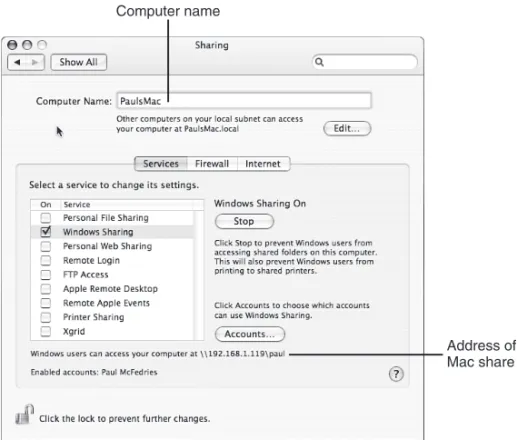Select the Apple Remote Desktop row
517x440 pixels.
[x=112, y=289]
